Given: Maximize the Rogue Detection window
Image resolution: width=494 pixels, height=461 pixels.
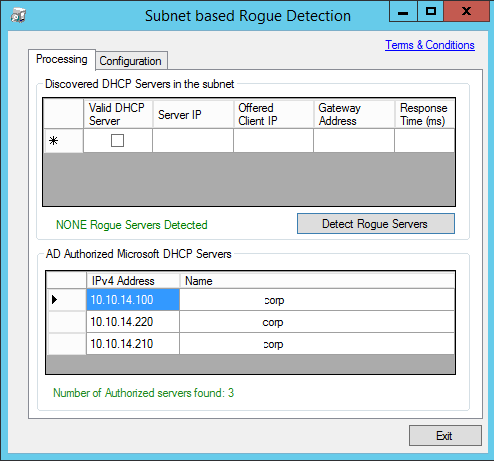Looking at the screenshot, I should pyautogui.click(x=430, y=12).
